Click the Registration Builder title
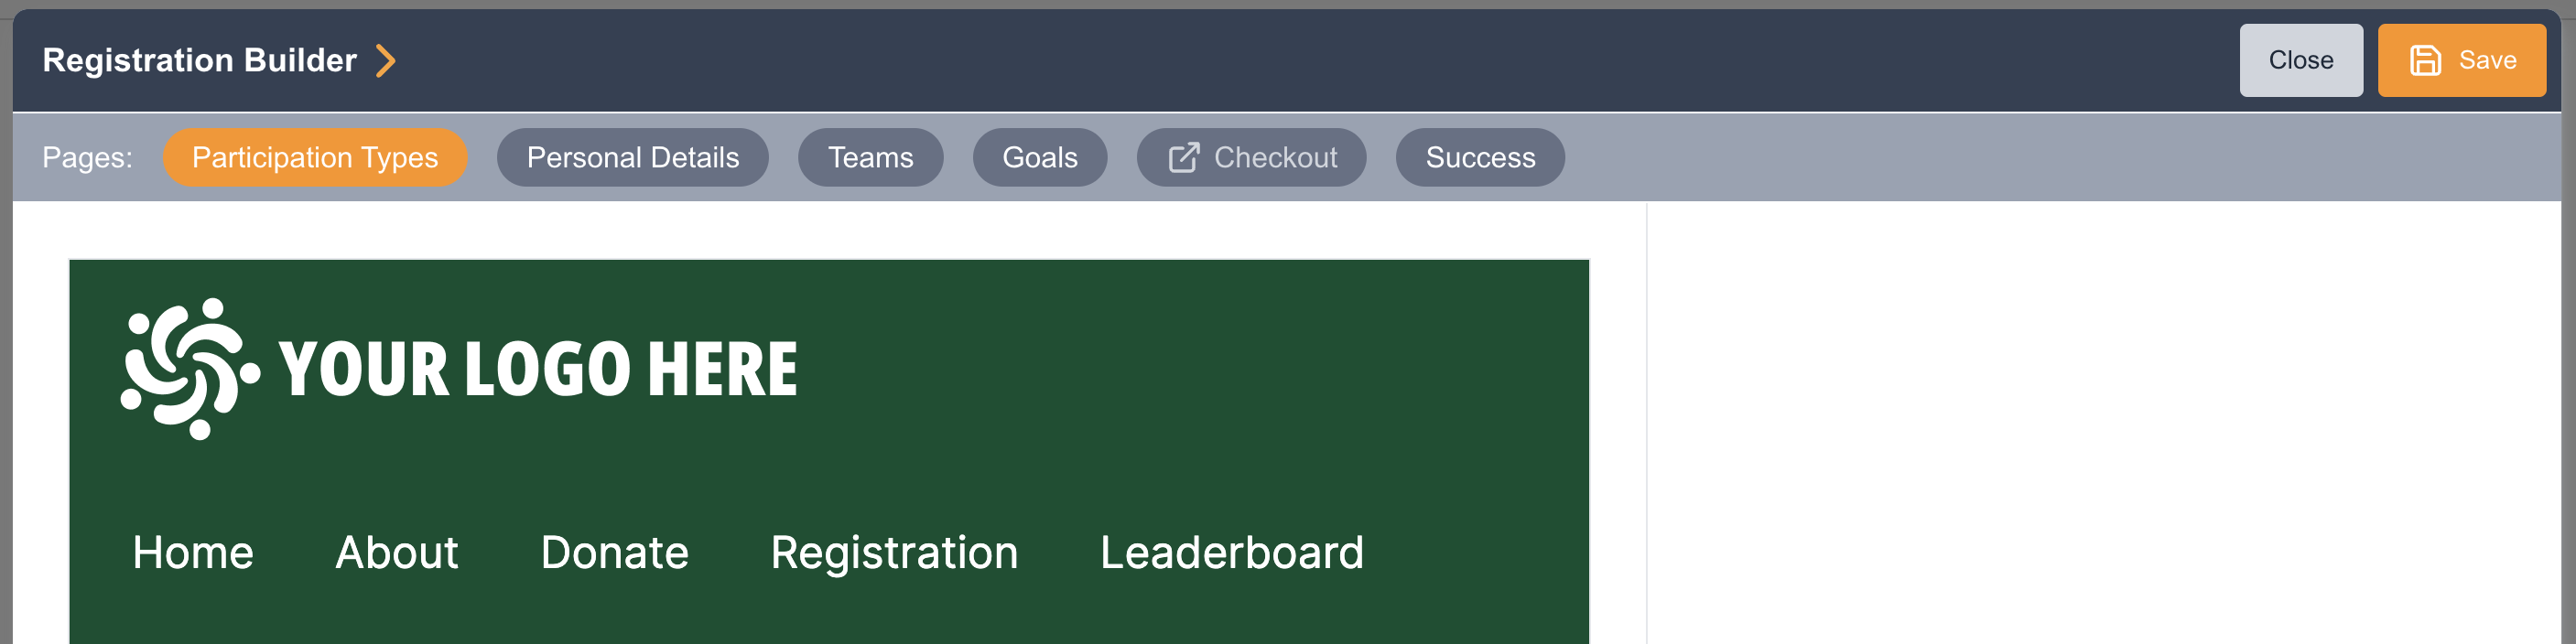The image size is (2576, 644). coord(199,61)
